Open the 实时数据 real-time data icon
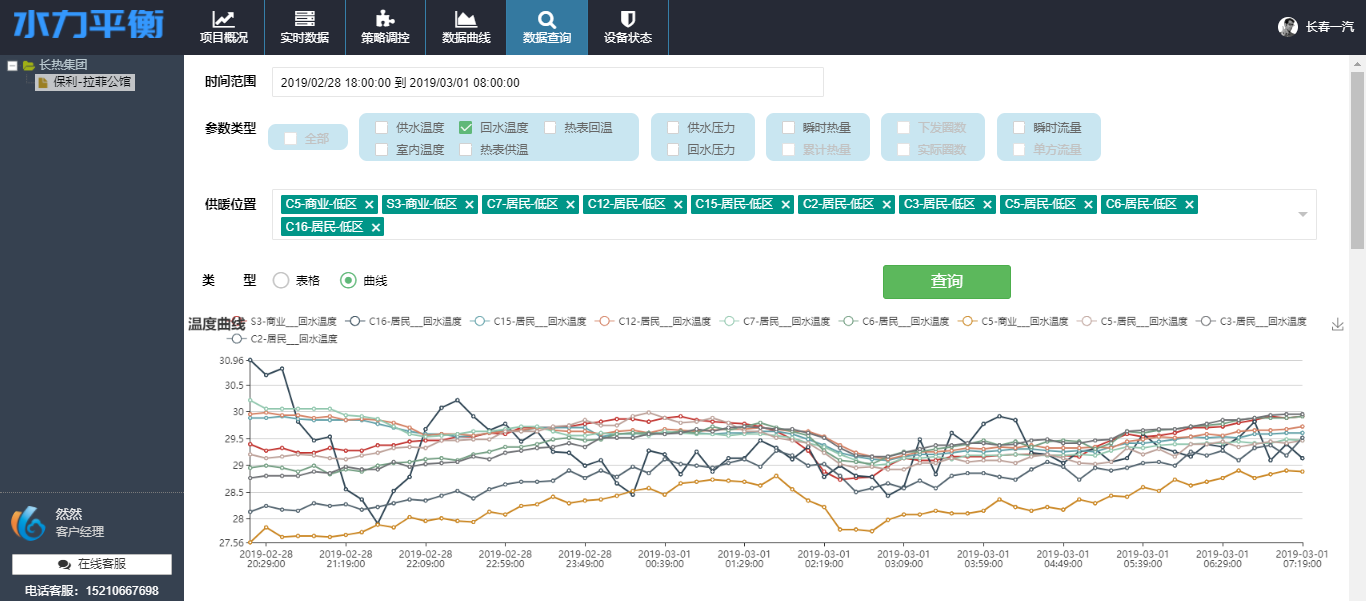Screen dimensions: 1366x601 tap(304, 19)
